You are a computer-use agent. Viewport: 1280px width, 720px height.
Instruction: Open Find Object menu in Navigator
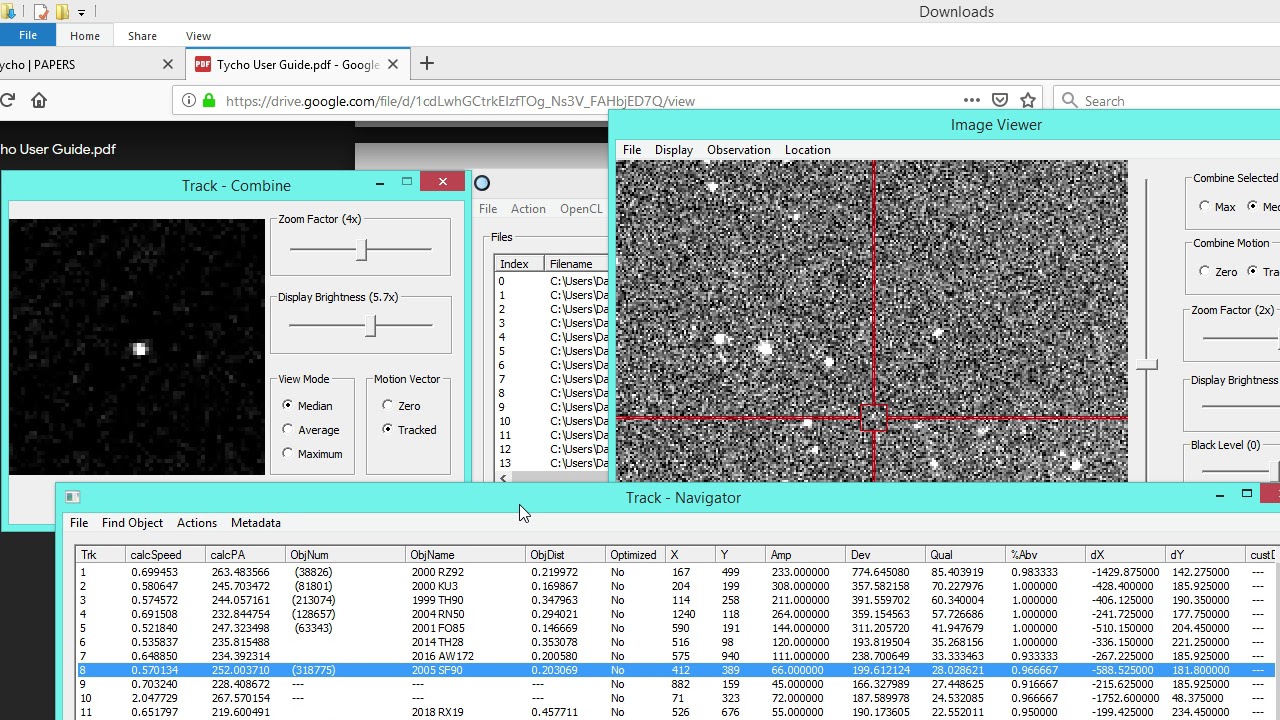click(132, 523)
